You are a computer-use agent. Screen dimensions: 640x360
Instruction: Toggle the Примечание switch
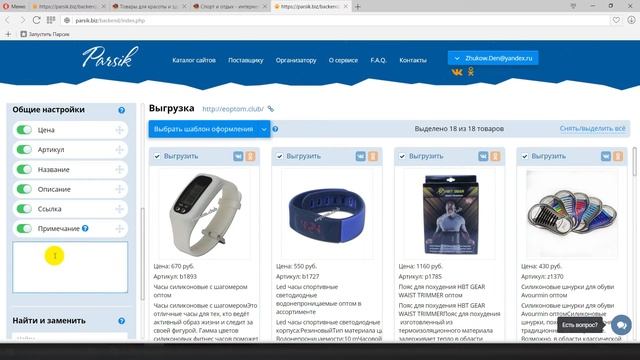(x=24, y=229)
